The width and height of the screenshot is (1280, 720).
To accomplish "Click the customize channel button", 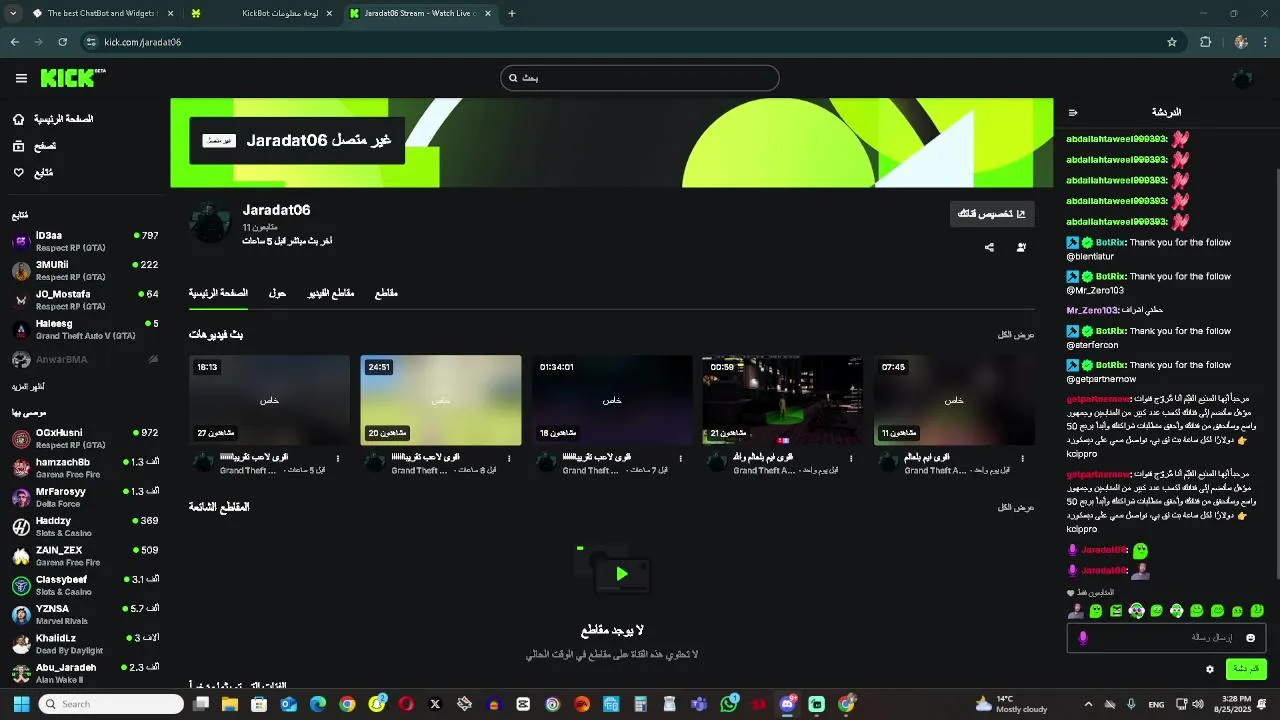I will click(x=992, y=214).
